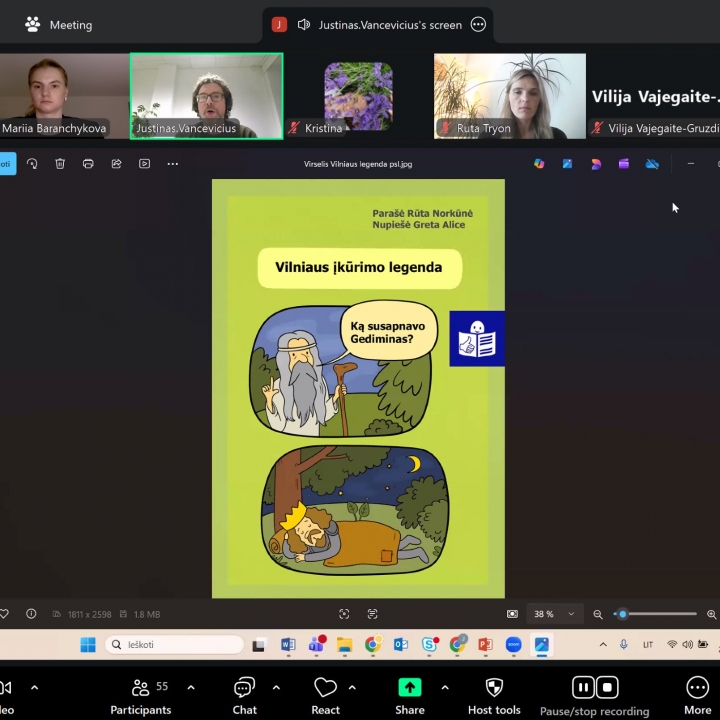Expand the Share options chevron
Viewport: 720px width, 720px height.
pyautogui.click(x=444, y=688)
